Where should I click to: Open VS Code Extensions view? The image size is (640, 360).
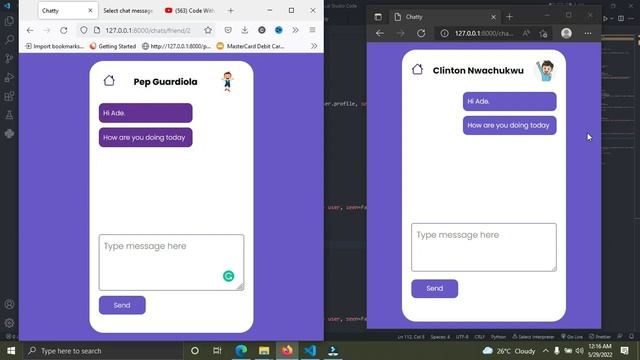(9, 96)
